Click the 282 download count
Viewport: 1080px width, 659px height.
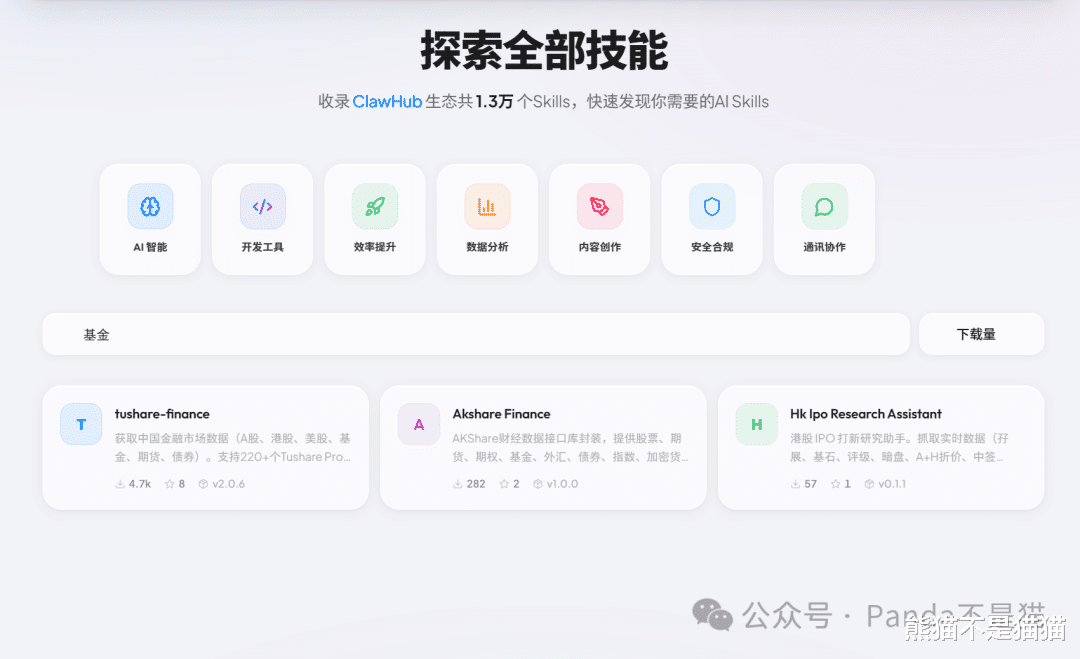476,484
